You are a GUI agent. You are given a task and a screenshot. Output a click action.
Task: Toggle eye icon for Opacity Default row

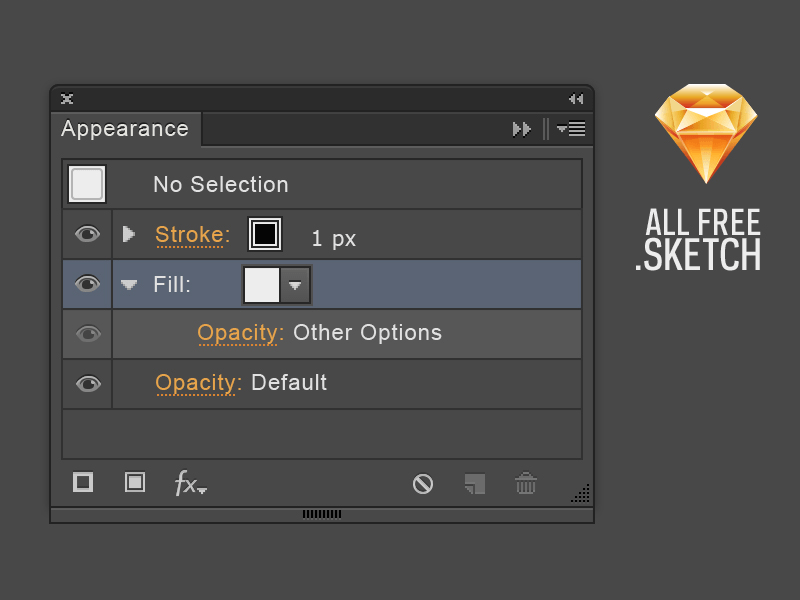click(x=88, y=383)
